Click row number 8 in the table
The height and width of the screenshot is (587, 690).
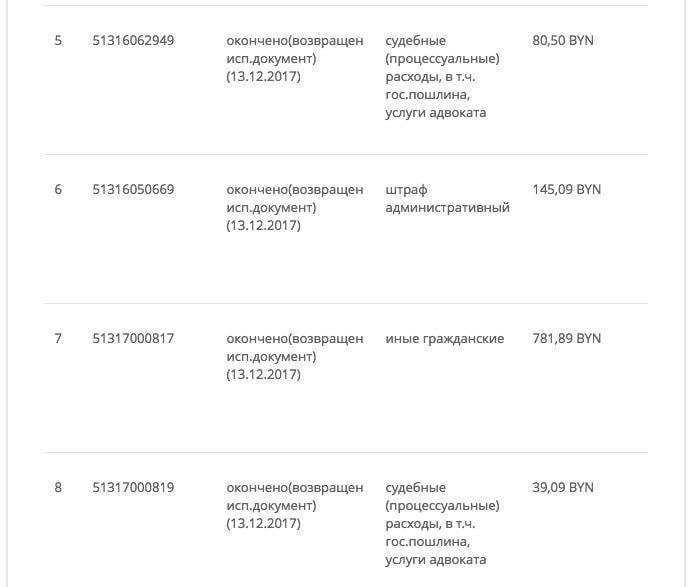58,487
